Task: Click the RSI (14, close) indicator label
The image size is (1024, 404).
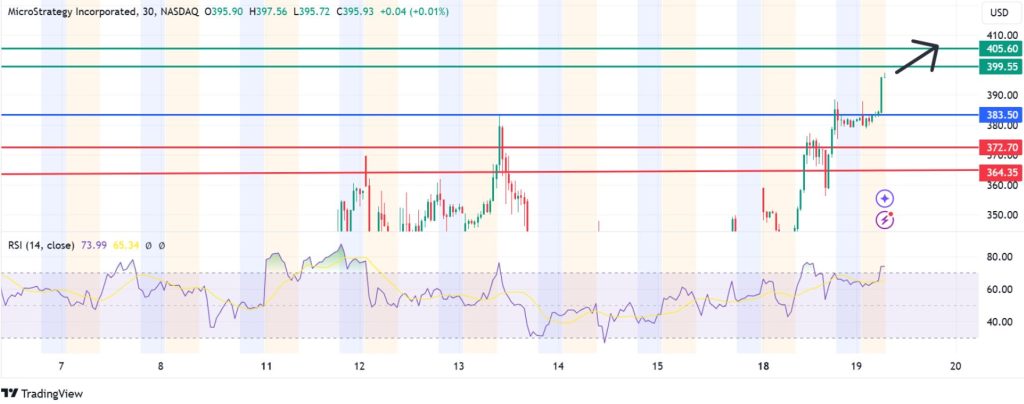Action: [40, 245]
